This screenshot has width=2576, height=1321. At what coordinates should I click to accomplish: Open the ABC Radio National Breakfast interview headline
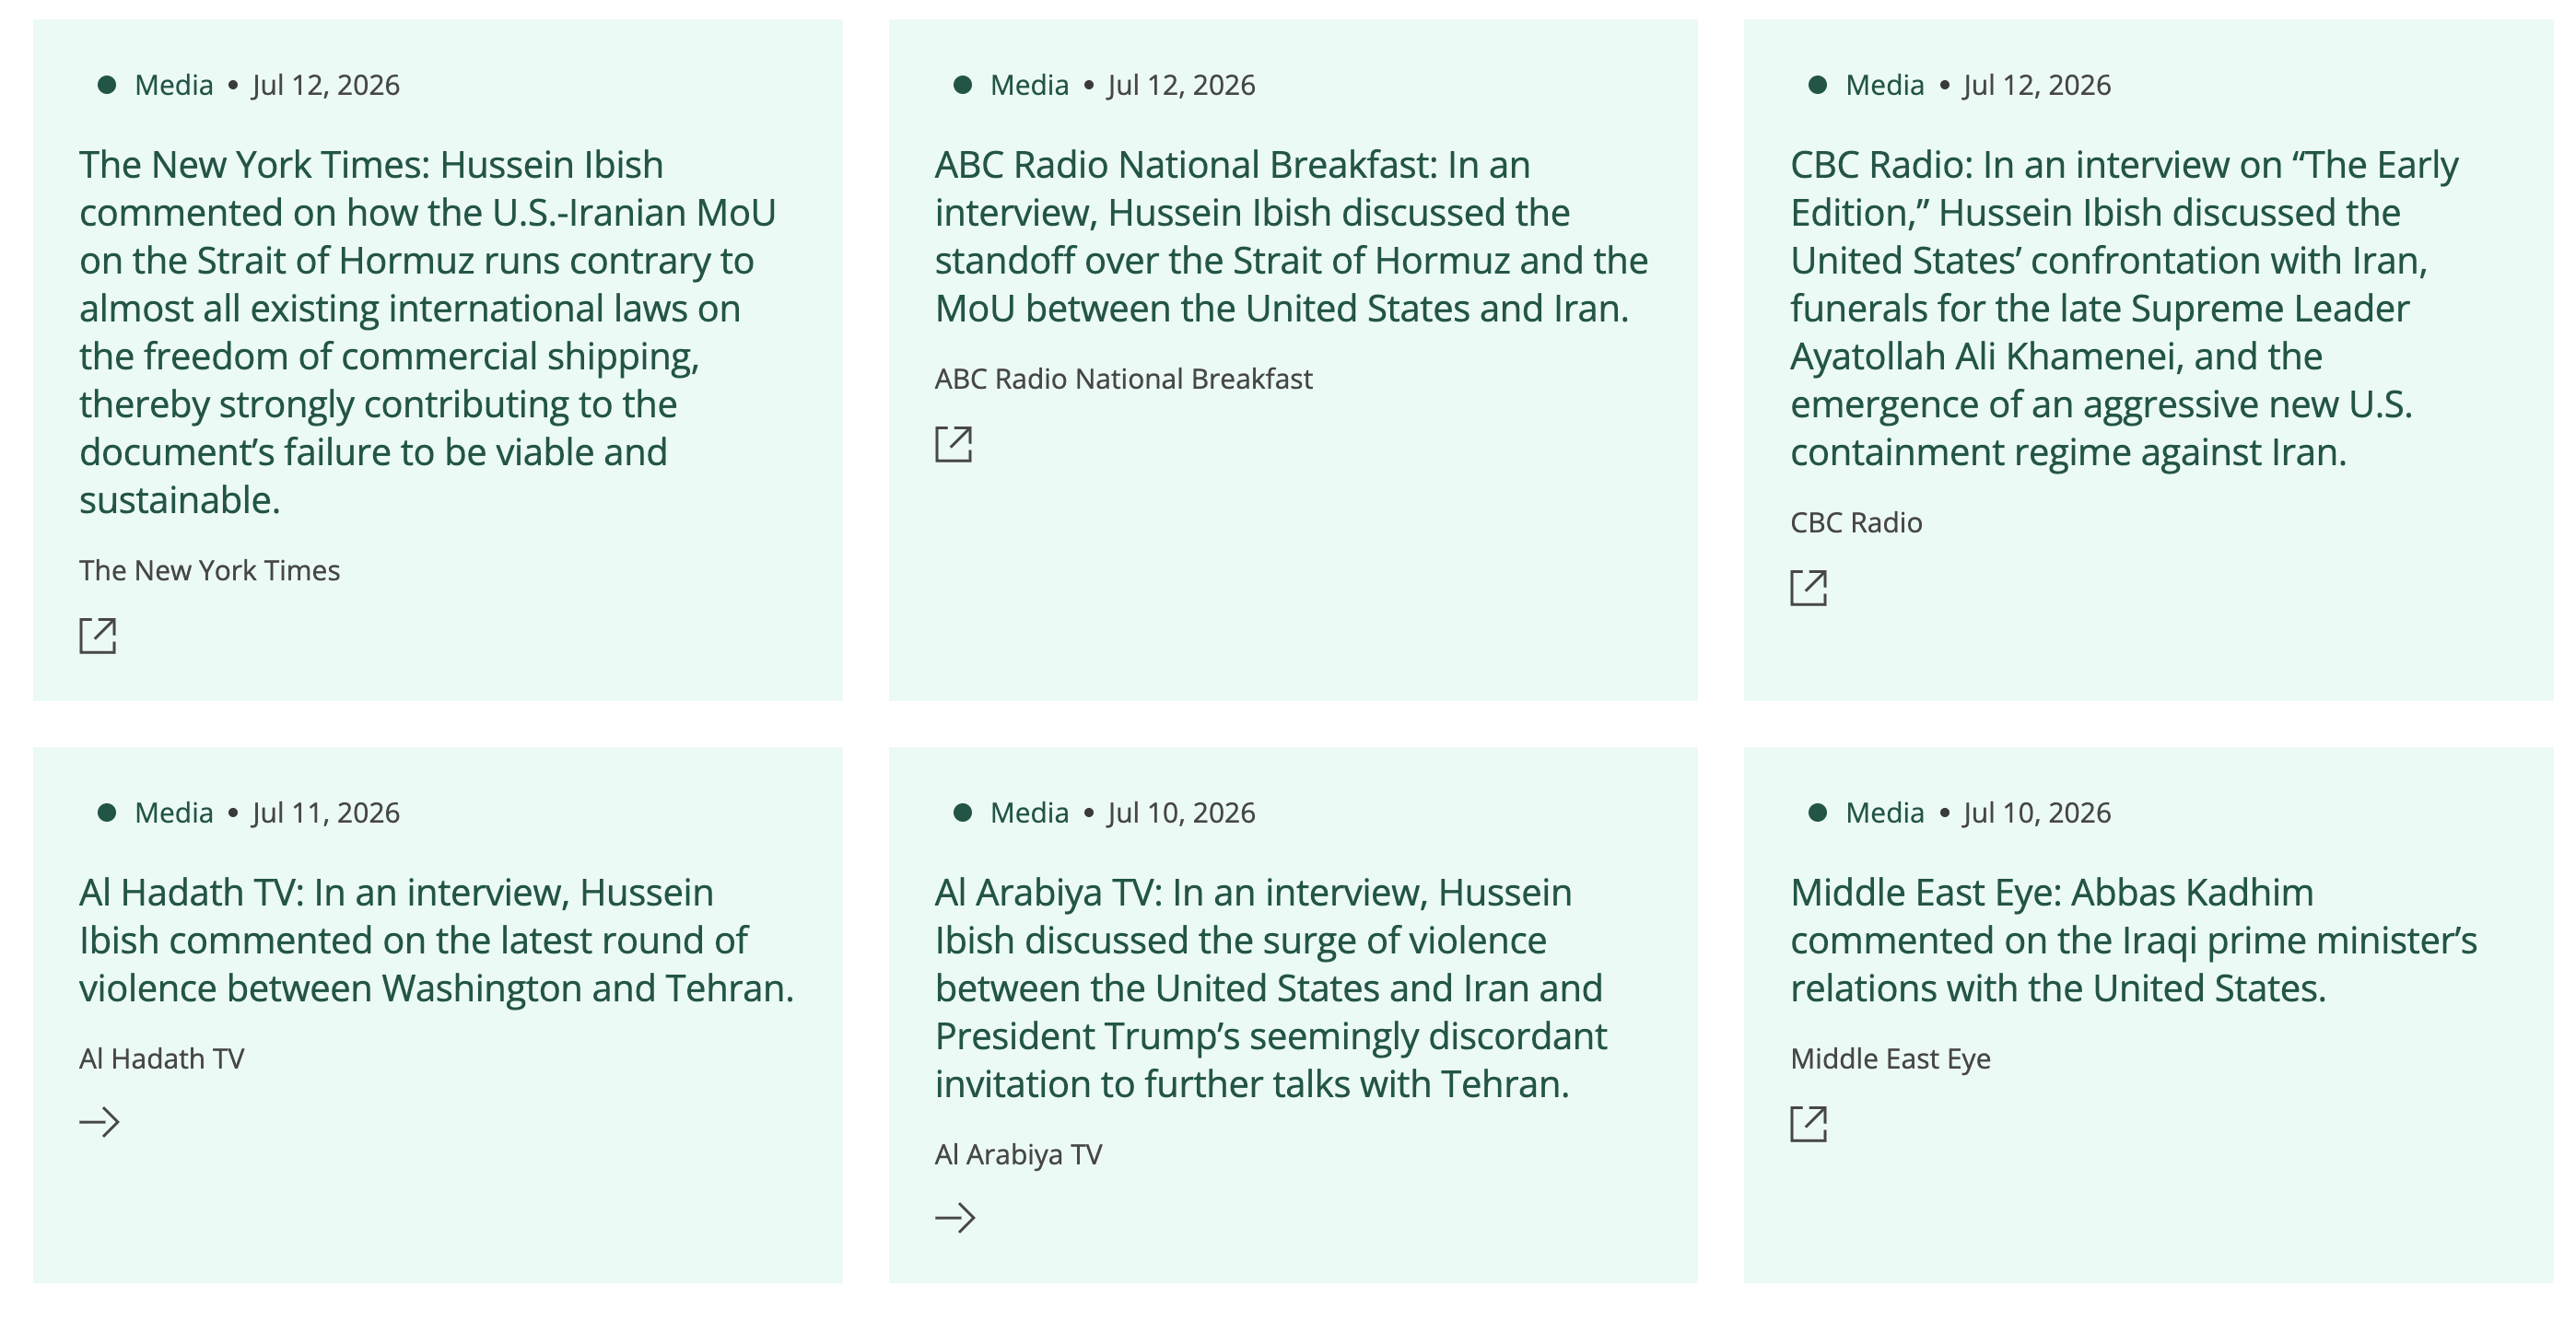click(1291, 236)
